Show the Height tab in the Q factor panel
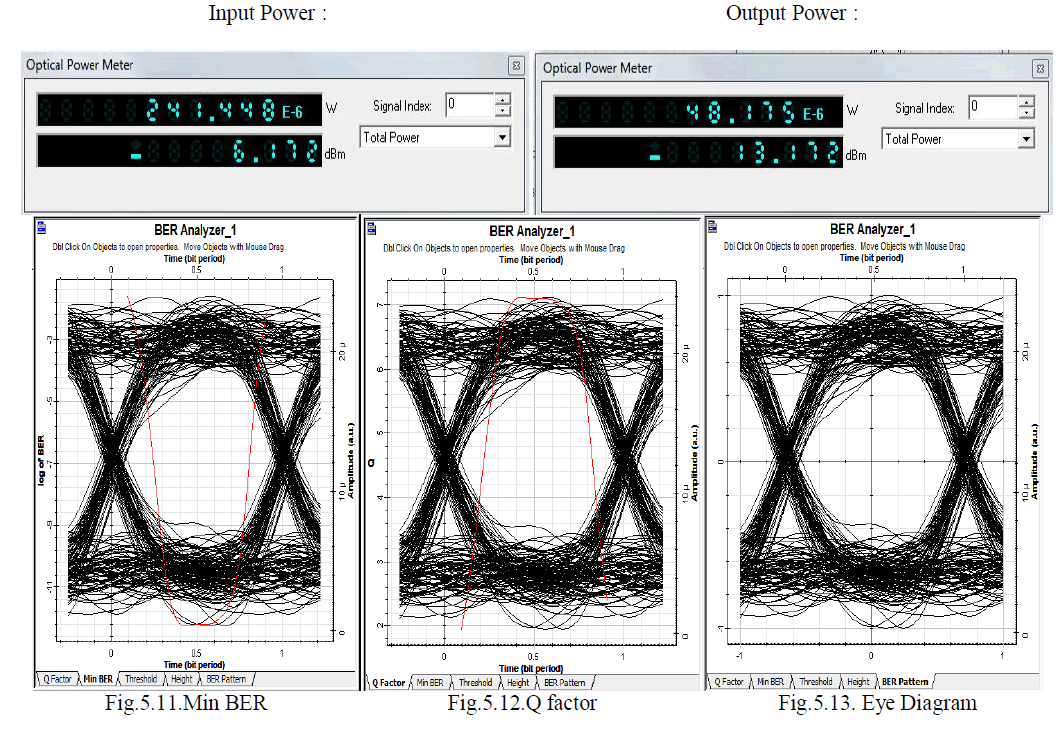The image size is (1059, 731). pyautogui.click(x=518, y=683)
